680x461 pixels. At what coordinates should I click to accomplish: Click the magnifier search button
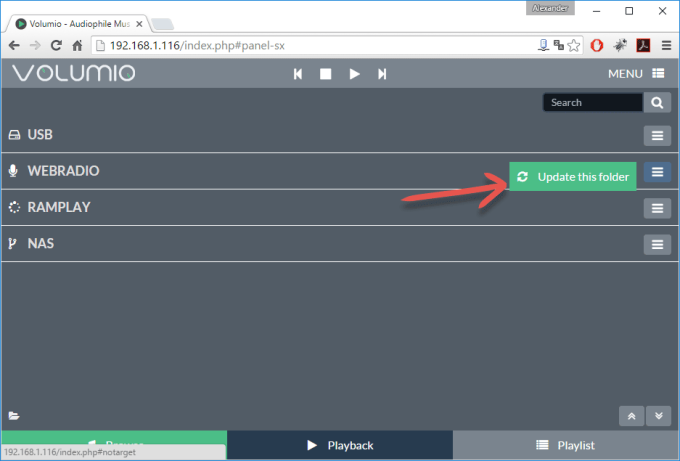pyautogui.click(x=657, y=102)
